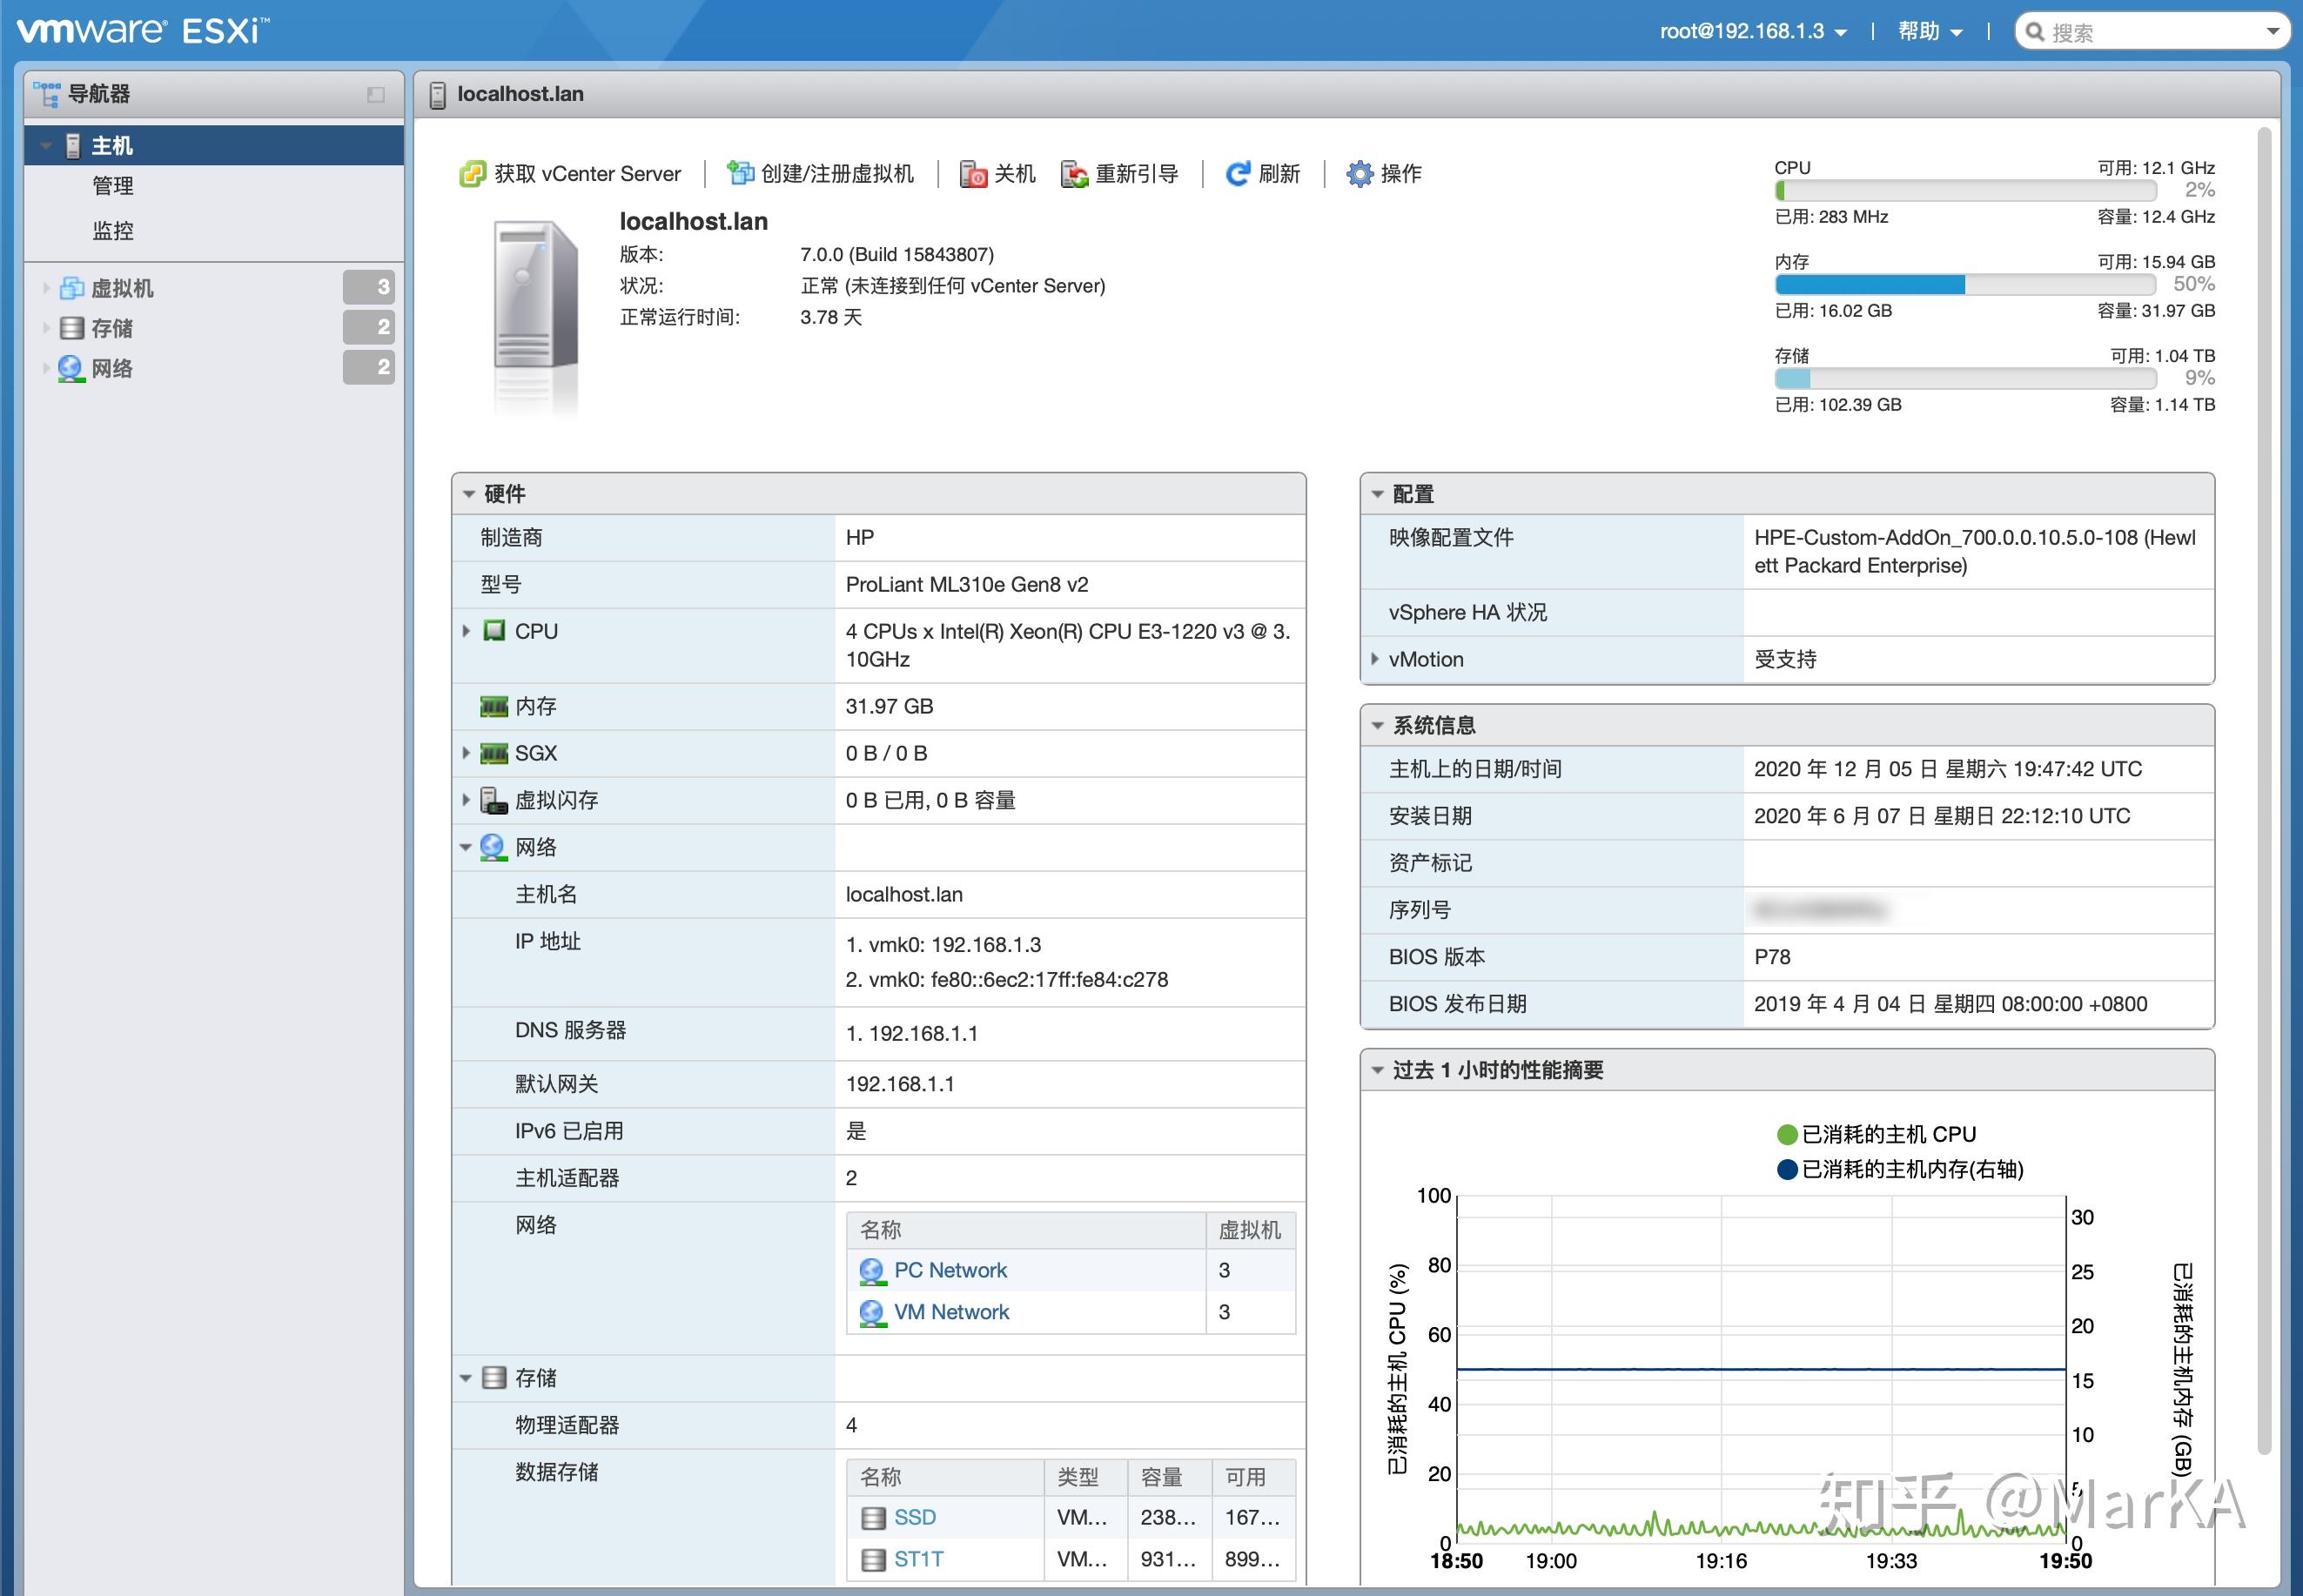Viewport: 2303px width, 1596px height.
Task: Collapse the performance summary panel
Action: coord(1377,1070)
